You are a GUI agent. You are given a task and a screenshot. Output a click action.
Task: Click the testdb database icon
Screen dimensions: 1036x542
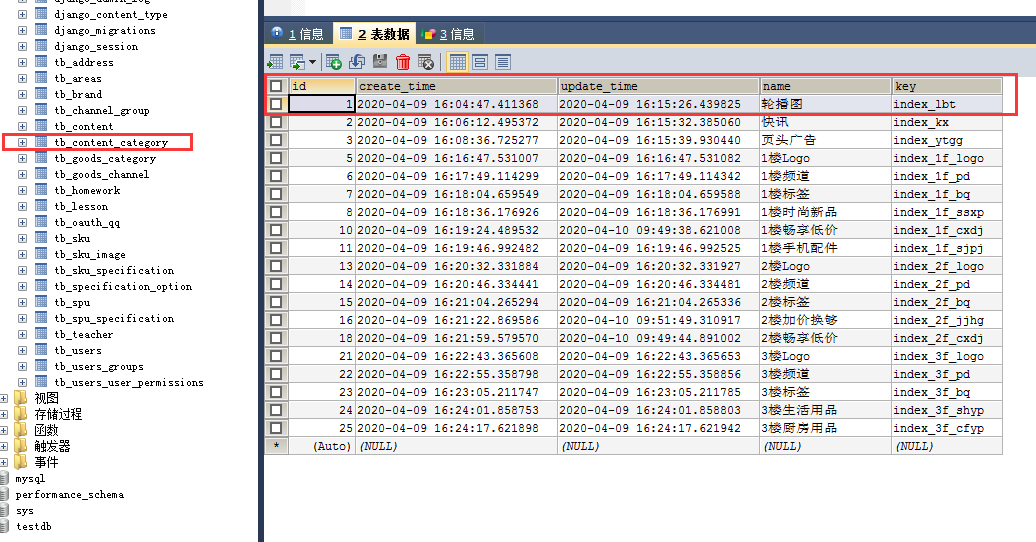coord(5,526)
